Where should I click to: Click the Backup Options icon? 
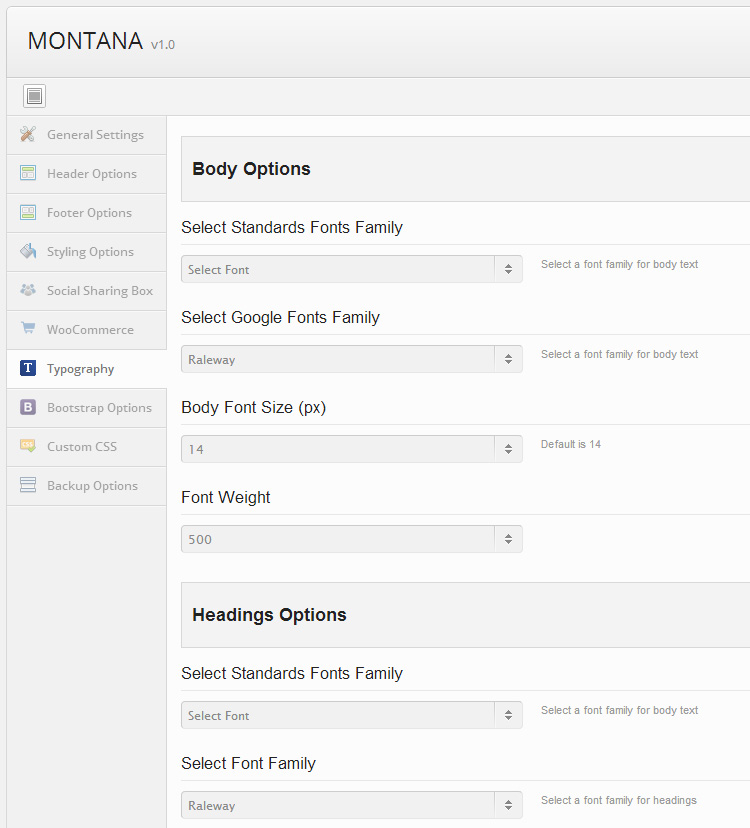tap(28, 486)
